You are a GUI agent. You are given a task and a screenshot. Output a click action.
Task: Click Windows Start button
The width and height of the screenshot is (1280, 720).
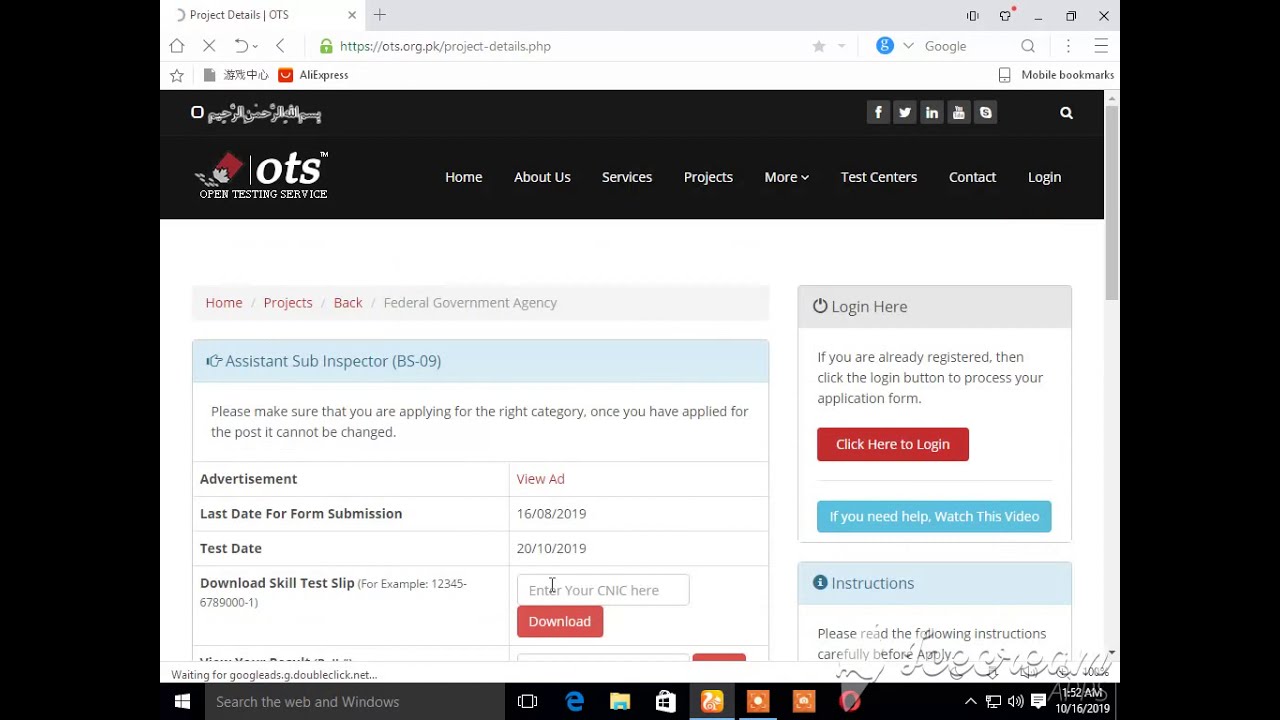coord(182,702)
